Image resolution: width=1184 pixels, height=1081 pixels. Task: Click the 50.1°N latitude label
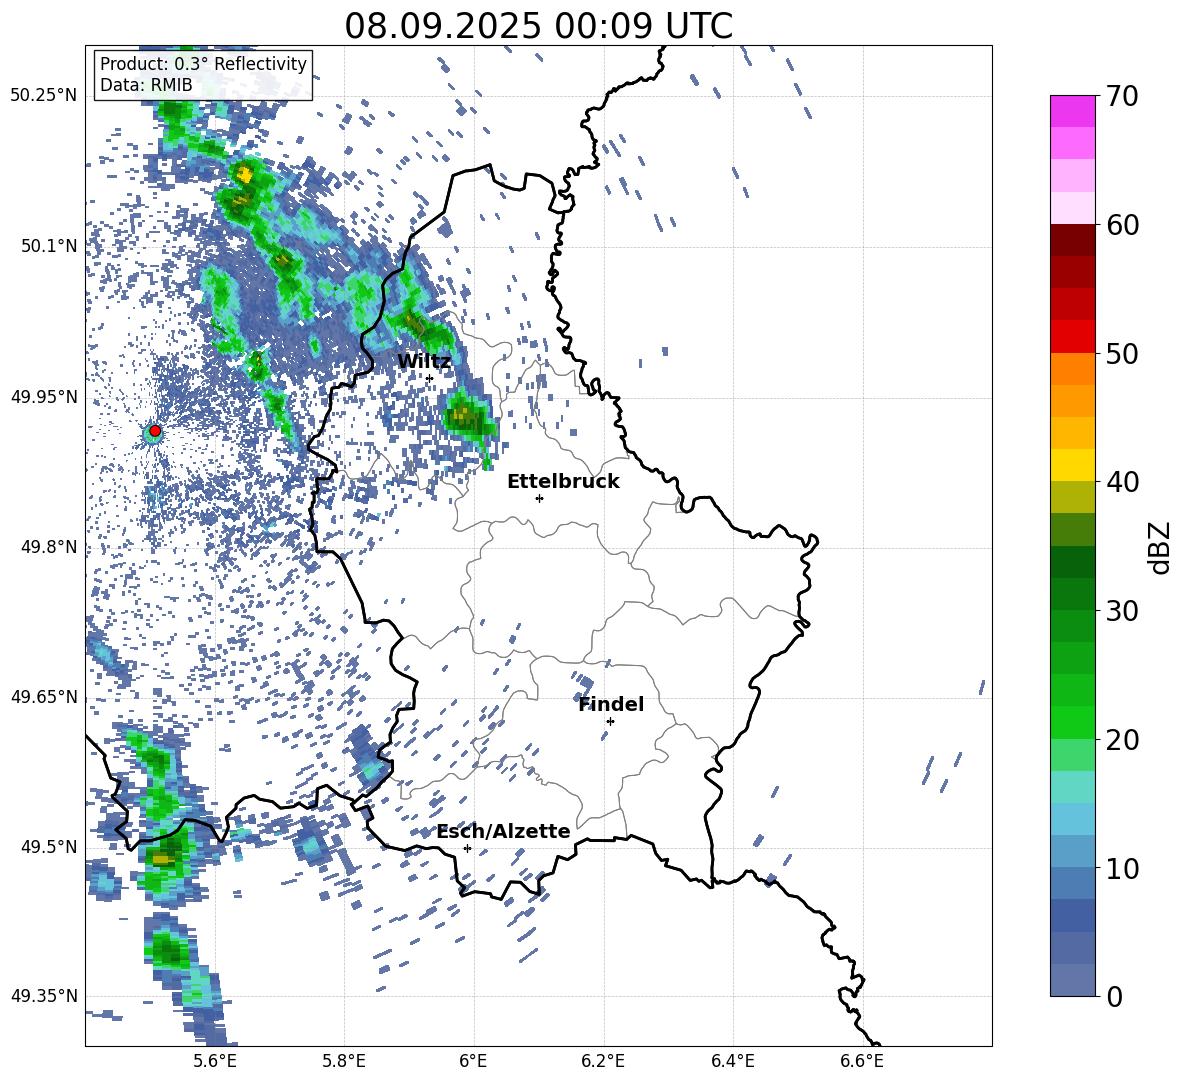(48, 246)
